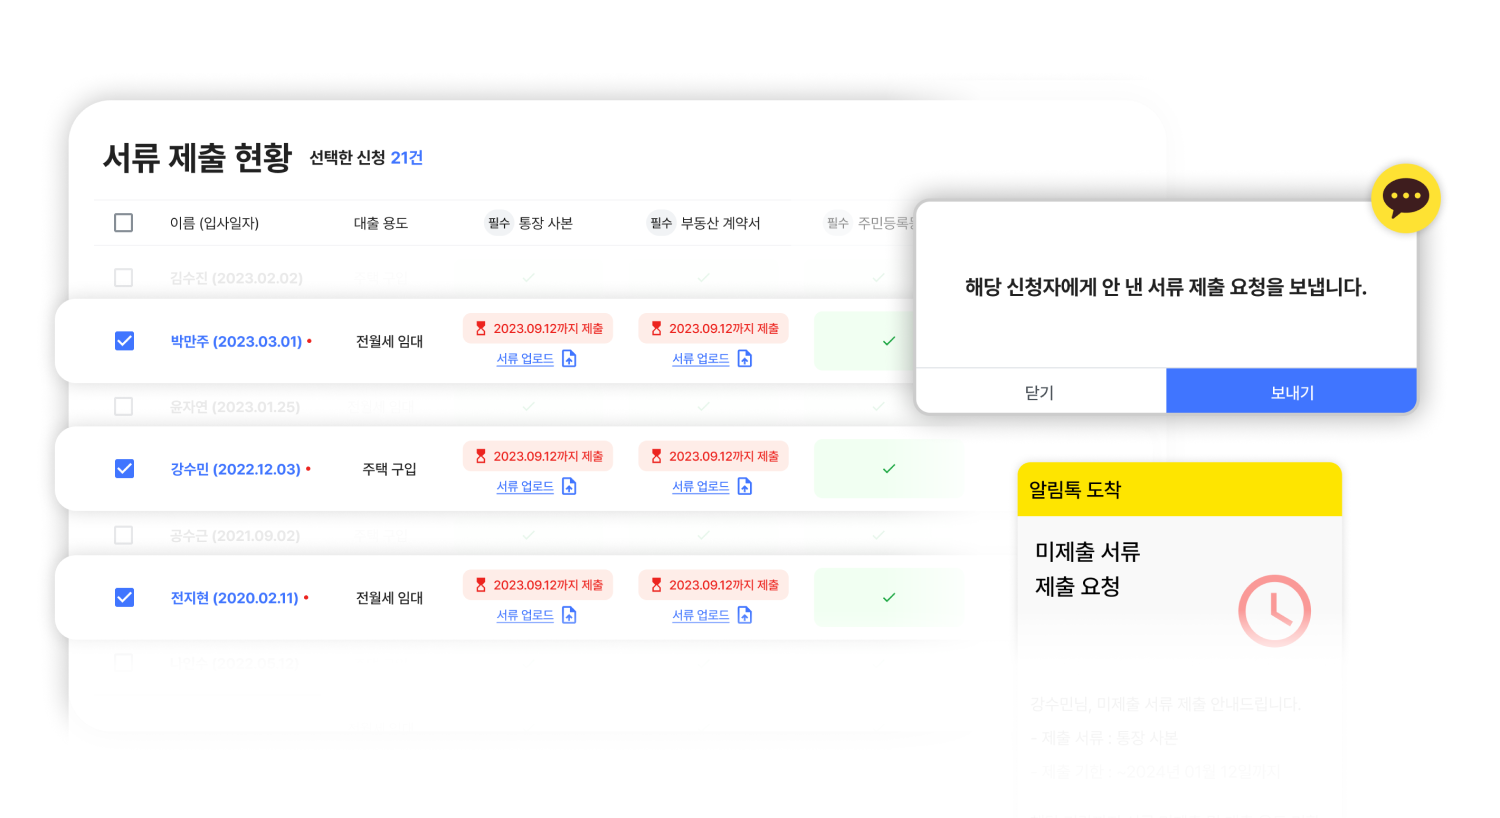
Task: Check the faded 윤자연 row checkbox
Action: click(x=124, y=406)
